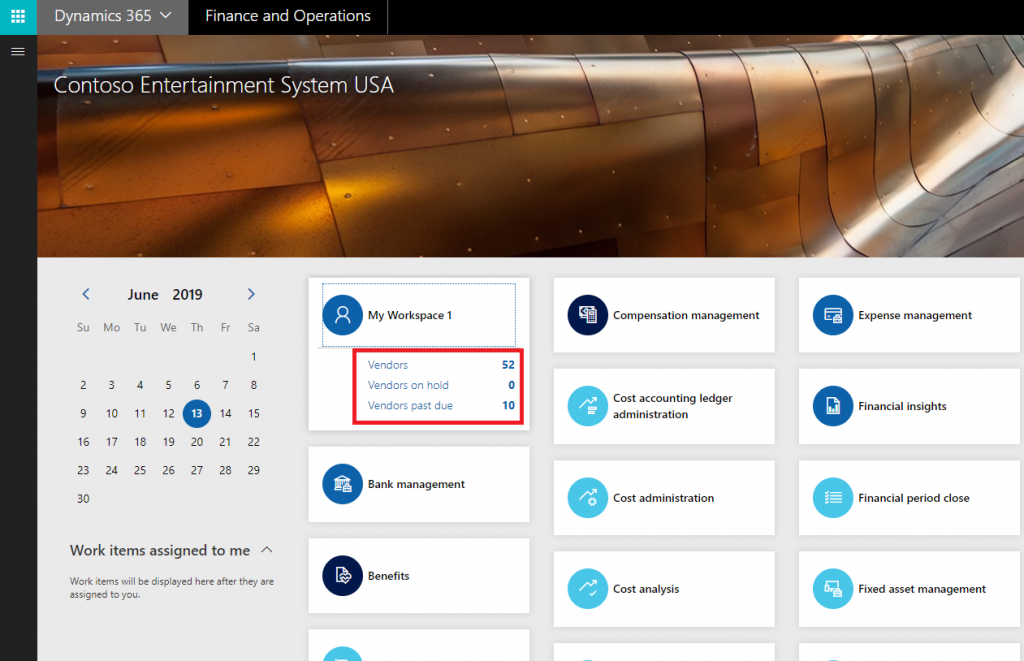Click the My Workspace 1 tile title
Image resolution: width=1024 pixels, height=661 pixels.
pos(410,315)
